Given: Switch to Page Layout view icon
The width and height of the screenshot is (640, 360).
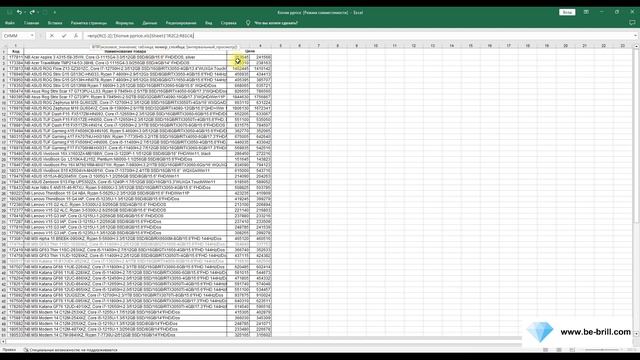Looking at the screenshot, I should (559, 350).
